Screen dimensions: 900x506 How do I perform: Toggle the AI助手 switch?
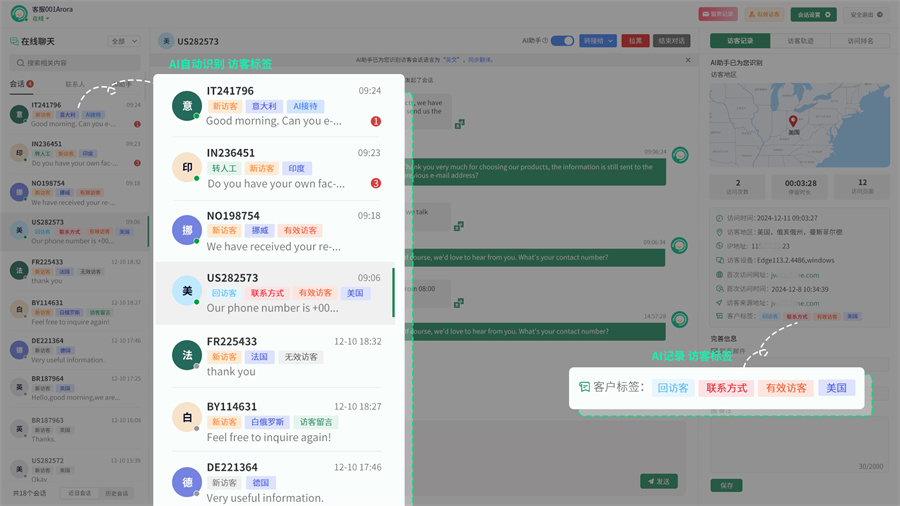coord(562,41)
